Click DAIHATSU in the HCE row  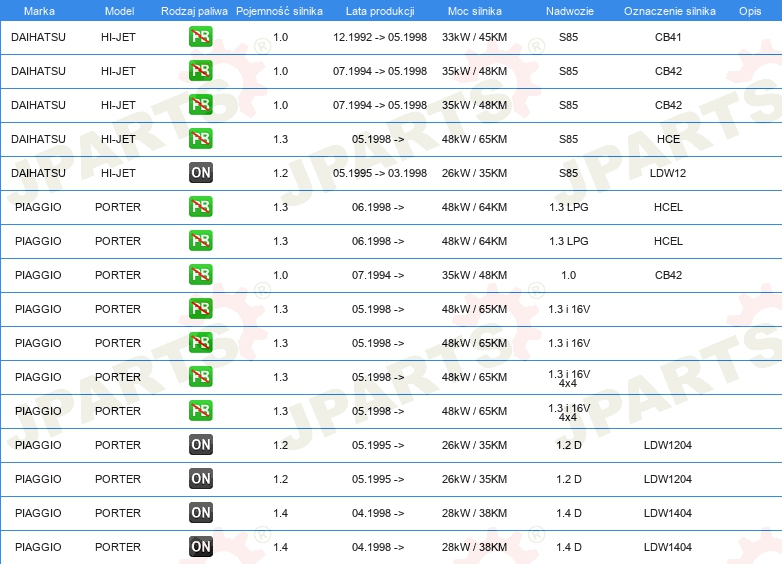[38, 139]
